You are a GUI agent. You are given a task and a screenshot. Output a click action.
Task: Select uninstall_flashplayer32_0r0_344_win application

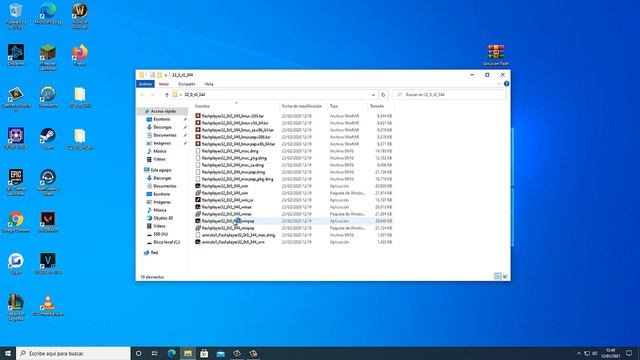click(233, 242)
